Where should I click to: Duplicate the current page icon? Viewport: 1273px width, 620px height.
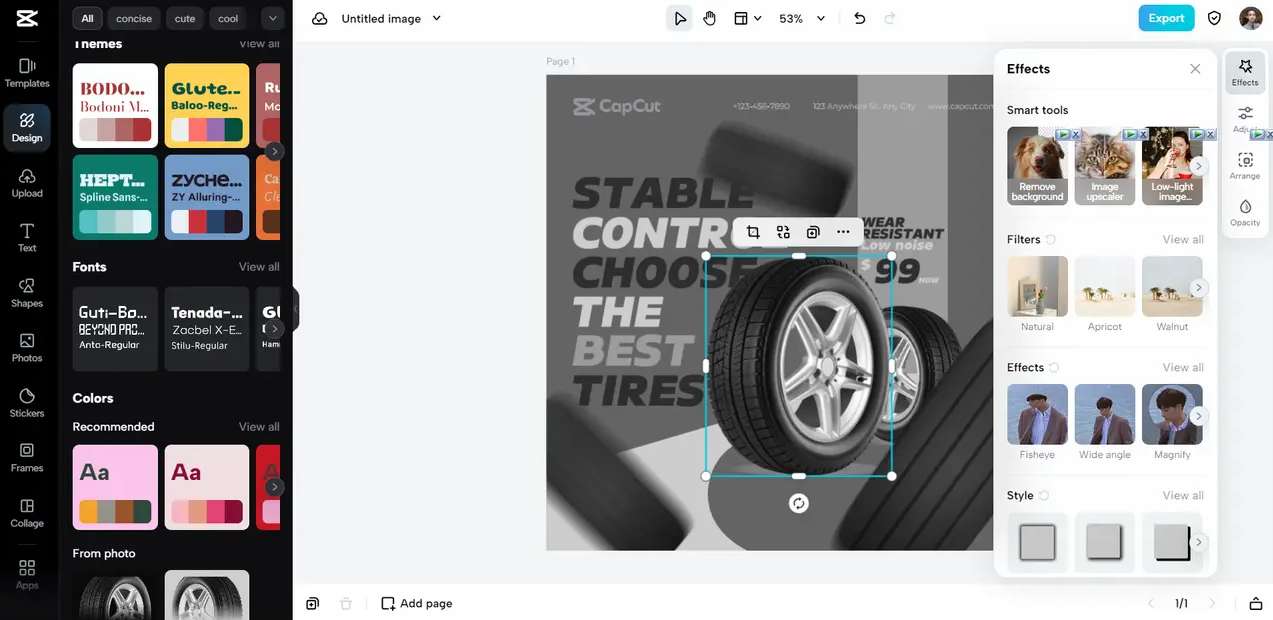coord(313,603)
